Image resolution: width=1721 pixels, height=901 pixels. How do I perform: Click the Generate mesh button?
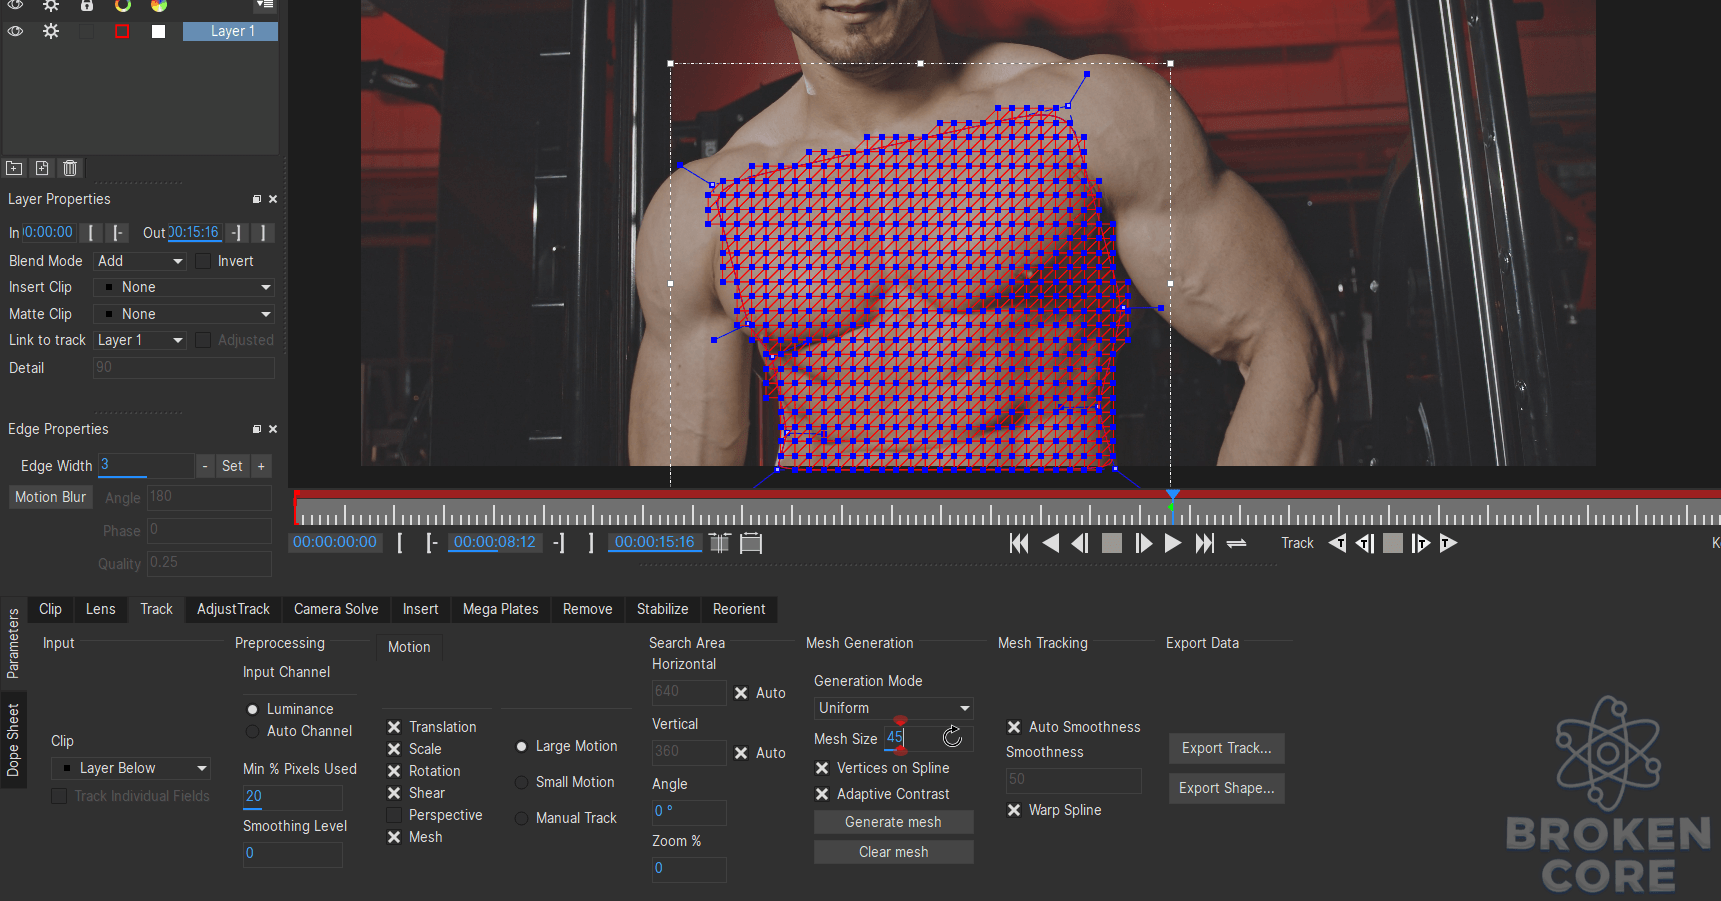[893, 822]
